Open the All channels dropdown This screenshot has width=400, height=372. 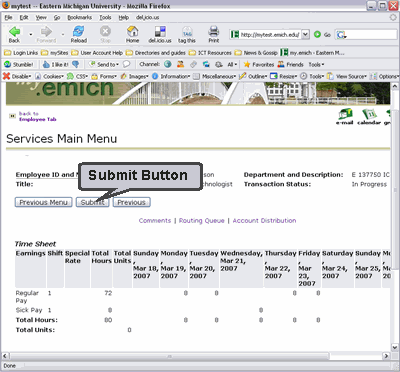pos(232,64)
